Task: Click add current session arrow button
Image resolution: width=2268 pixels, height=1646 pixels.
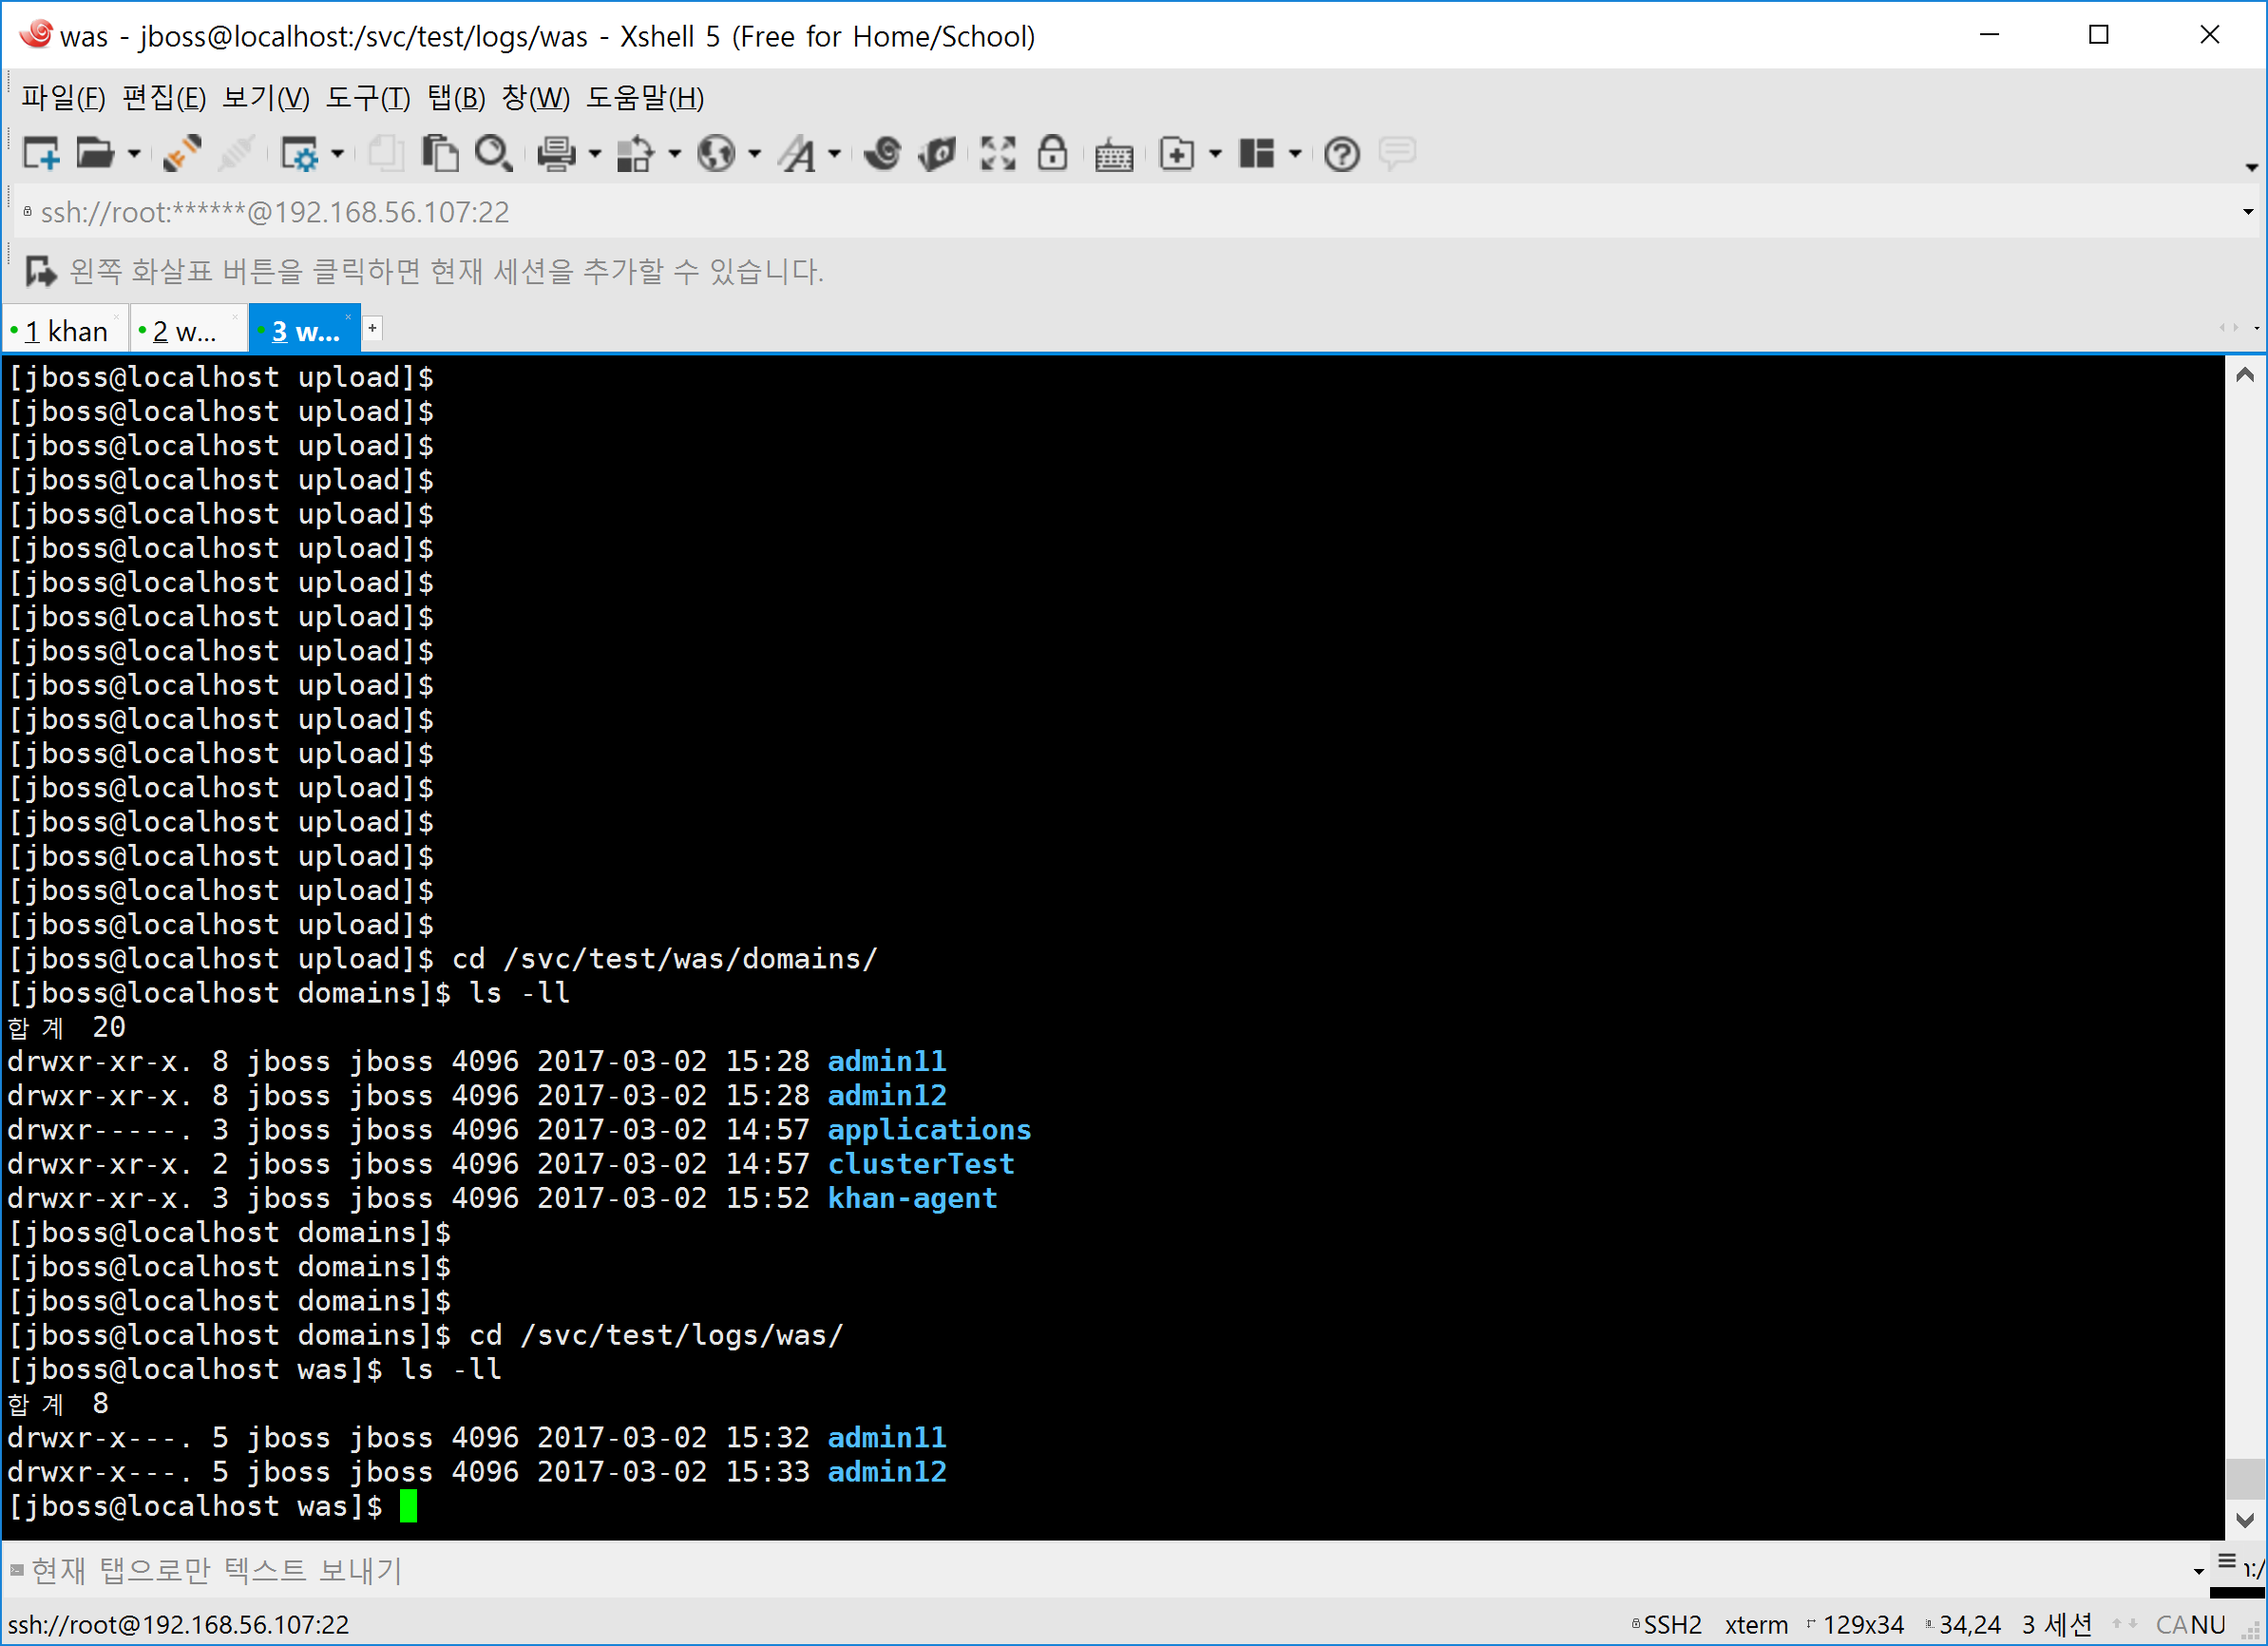Action: [40, 271]
